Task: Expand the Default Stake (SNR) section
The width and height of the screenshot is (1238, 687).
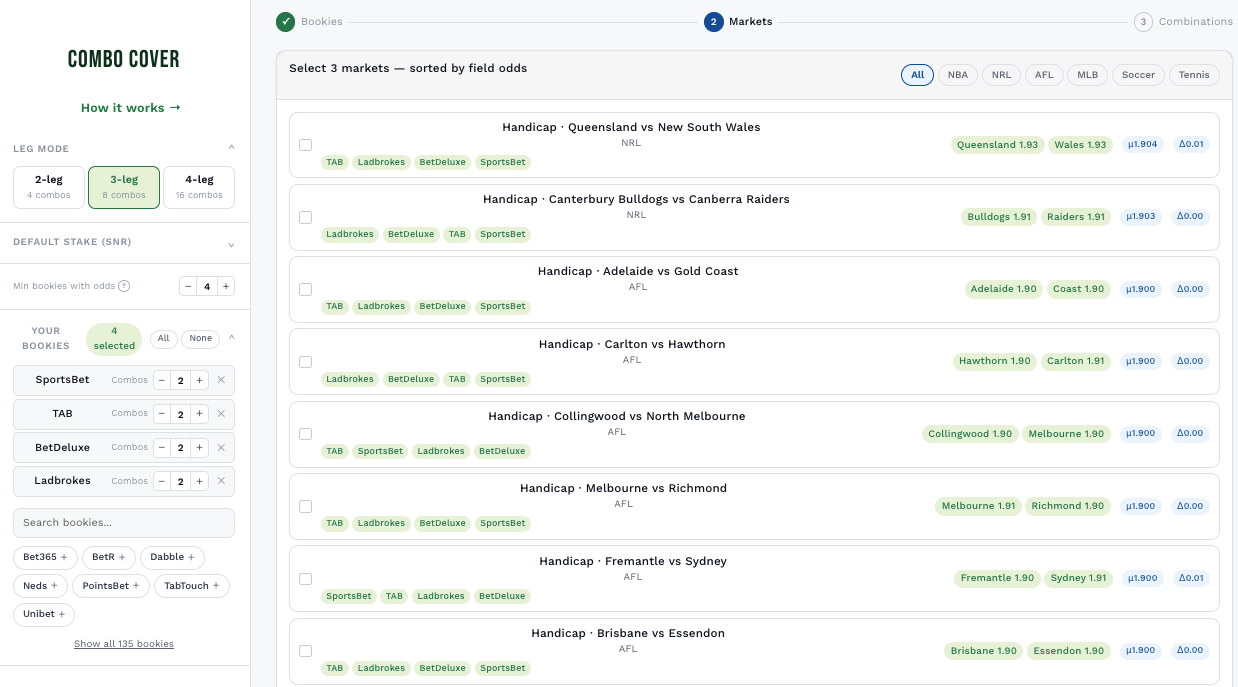Action: (124, 243)
